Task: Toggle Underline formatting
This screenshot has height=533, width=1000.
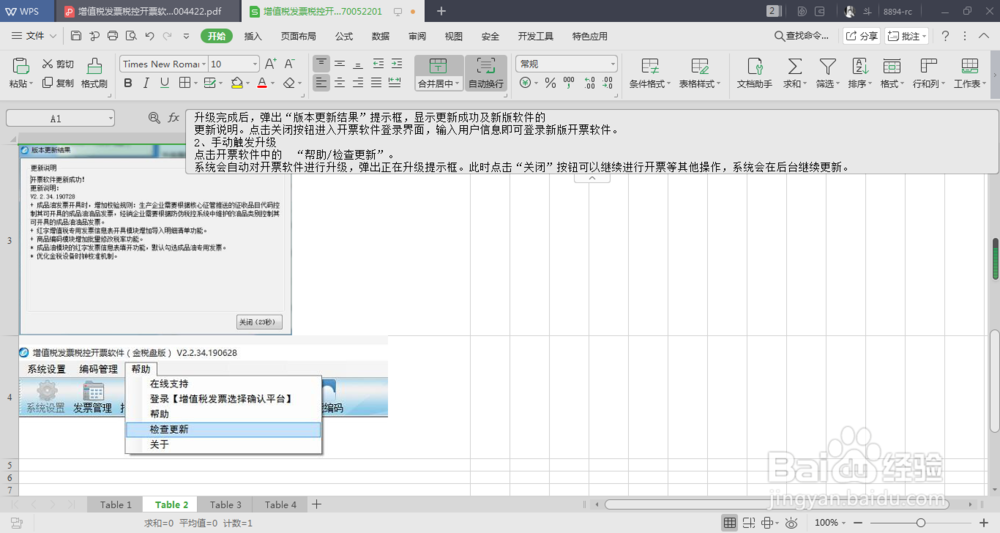Action: click(x=165, y=83)
